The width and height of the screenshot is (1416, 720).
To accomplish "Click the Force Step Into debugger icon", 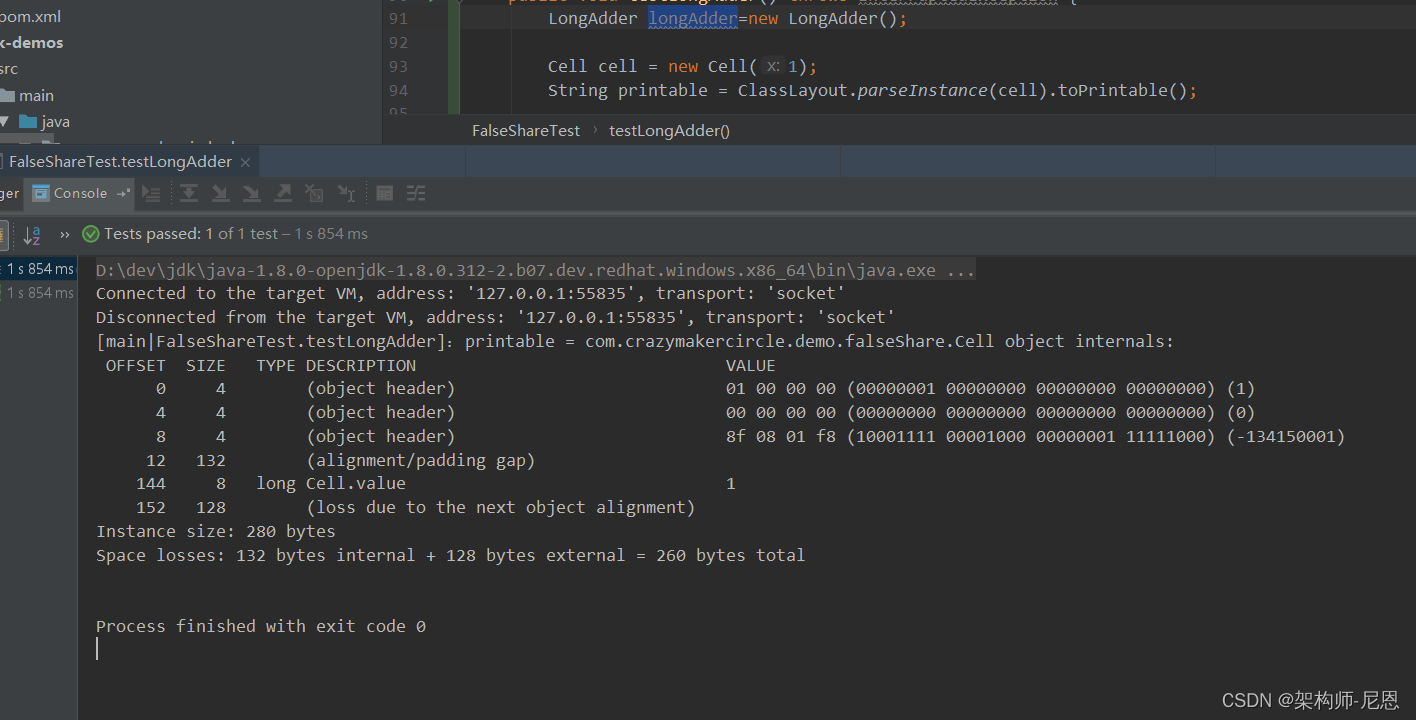I will tap(251, 193).
